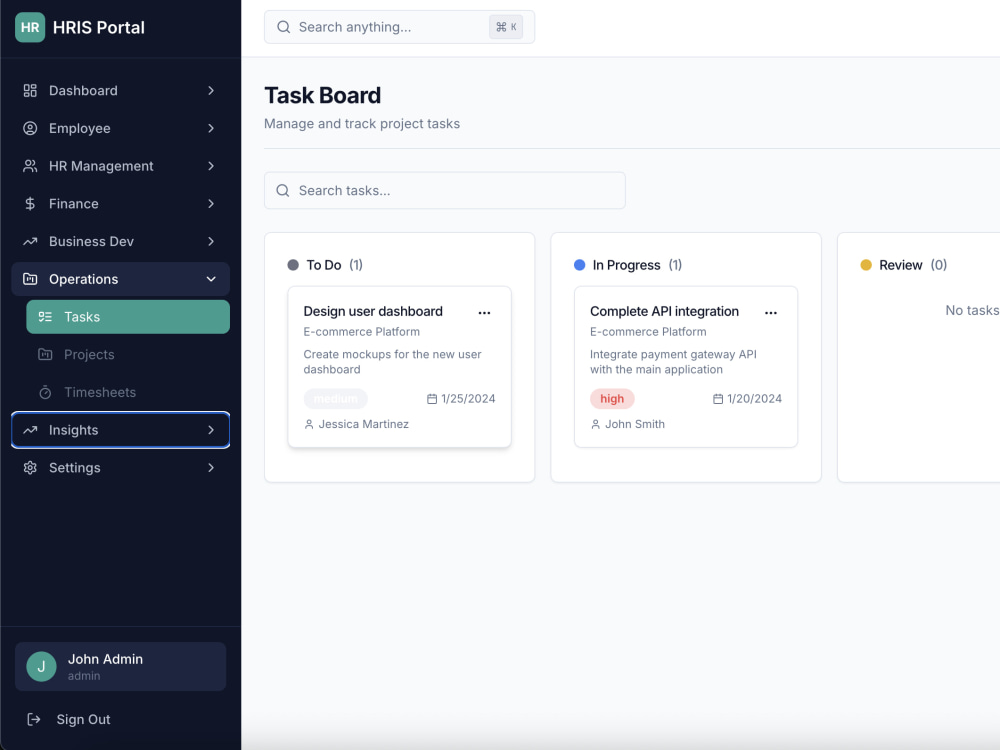The image size is (1000, 750).
Task: Click the John Admin avatar circle
Action: 41,666
